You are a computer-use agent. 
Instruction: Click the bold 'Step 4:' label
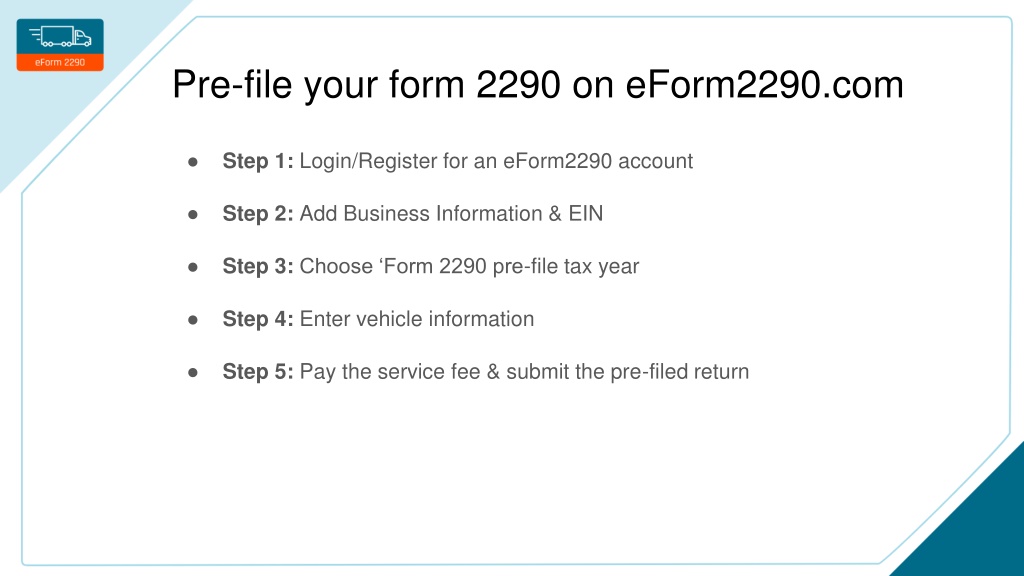[x=258, y=319]
